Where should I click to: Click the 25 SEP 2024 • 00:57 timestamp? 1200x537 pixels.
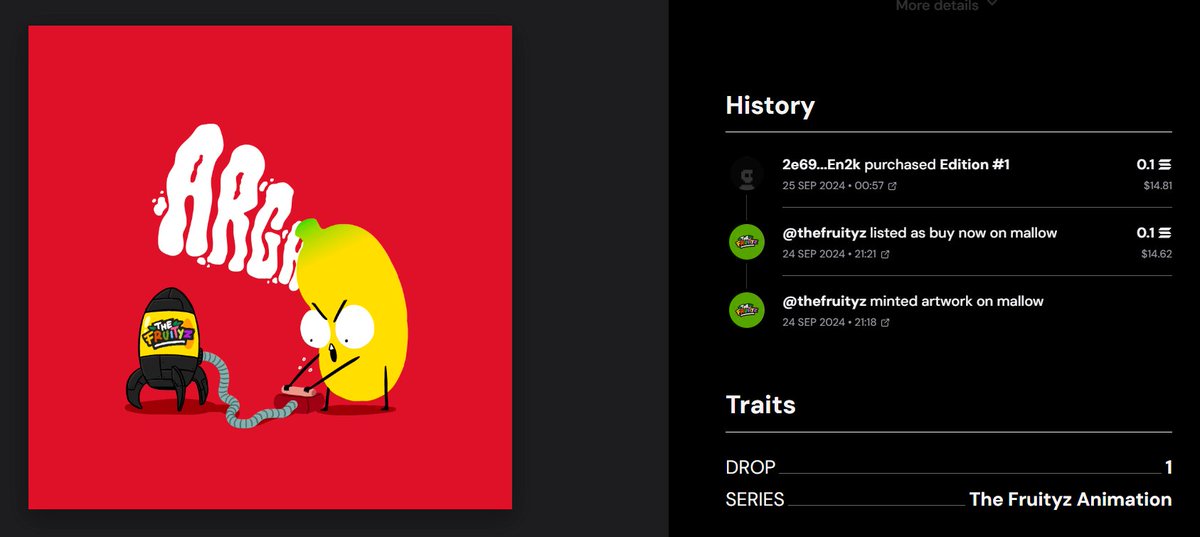point(833,186)
